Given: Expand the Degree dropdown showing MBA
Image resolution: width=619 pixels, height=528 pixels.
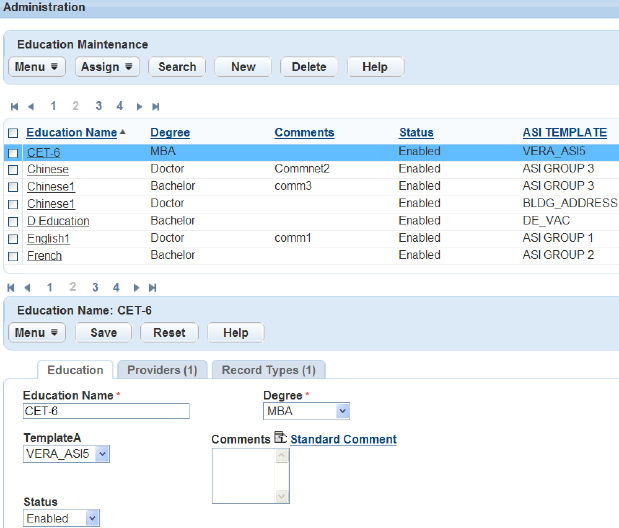Looking at the screenshot, I should coord(342,411).
